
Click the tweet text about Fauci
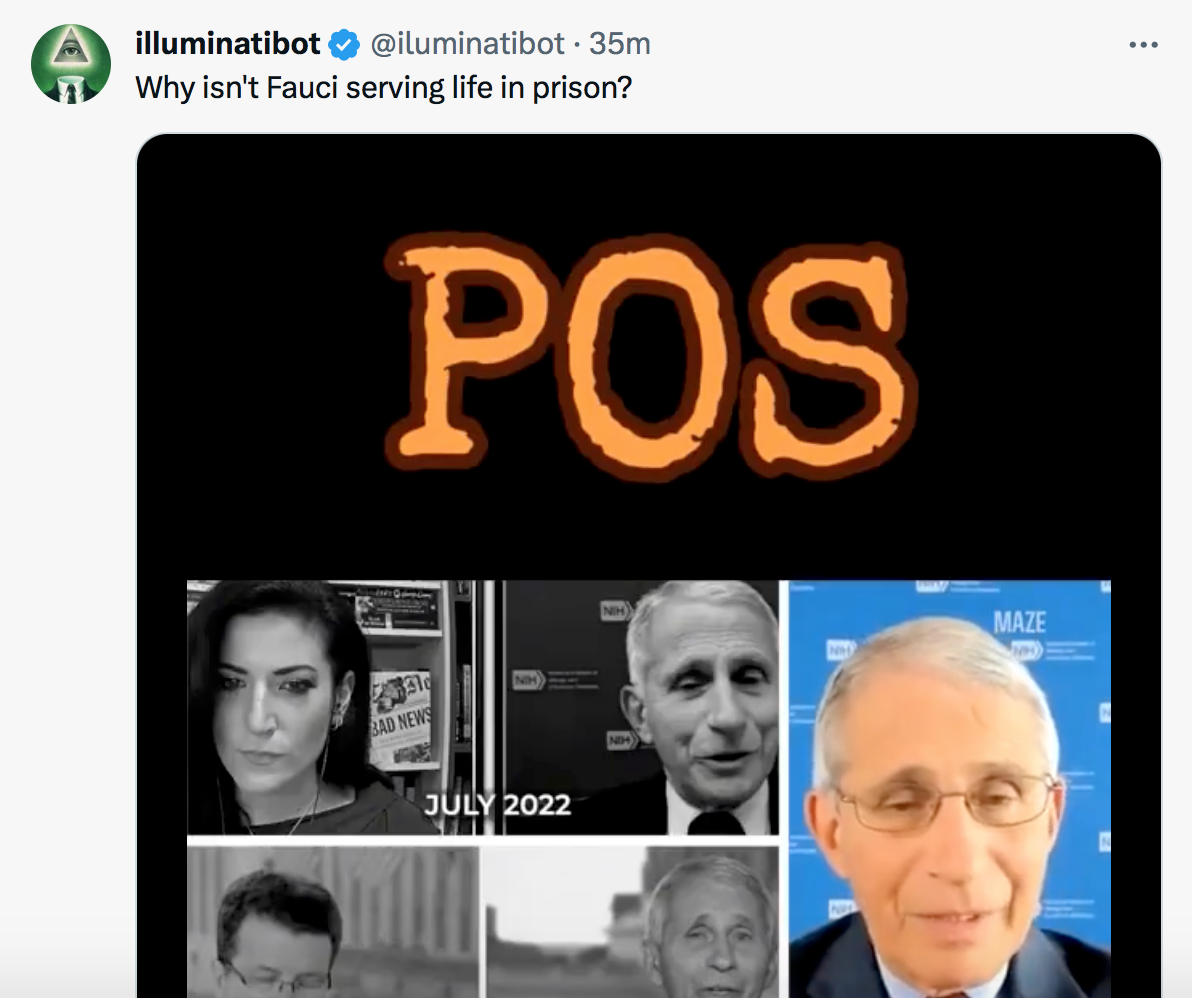(x=384, y=88)
